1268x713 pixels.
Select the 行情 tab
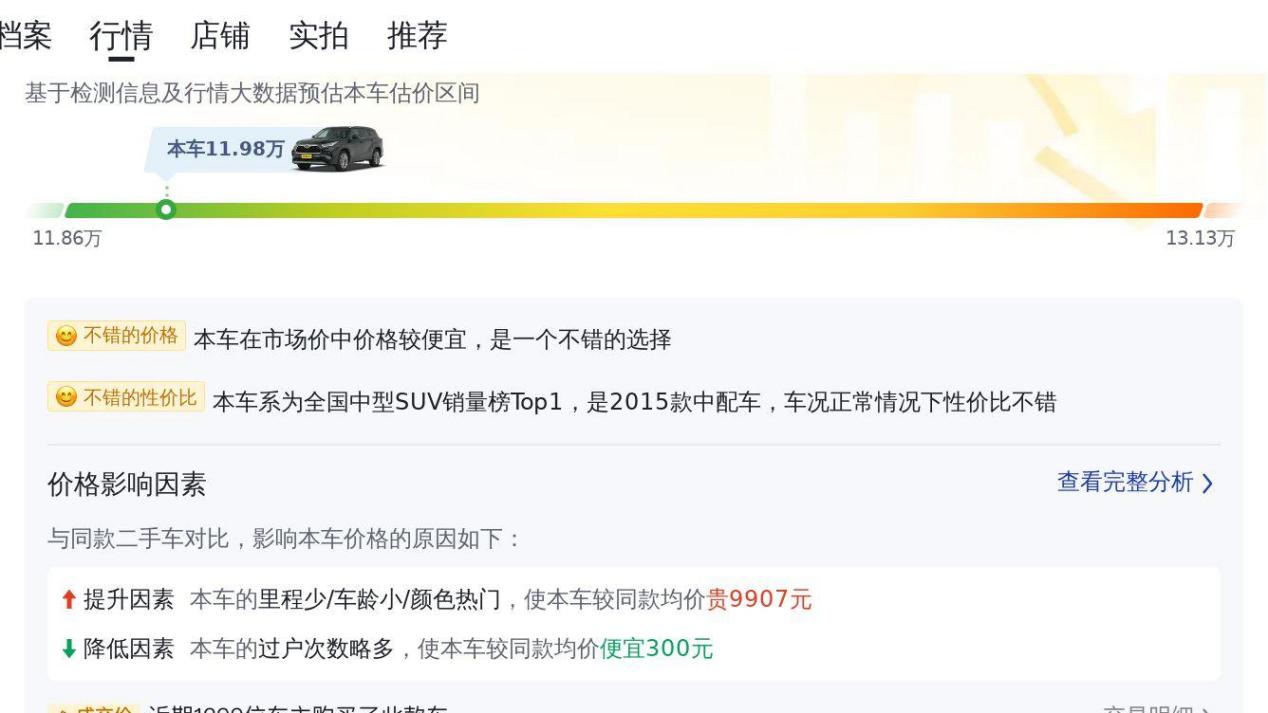click(121, 36)
